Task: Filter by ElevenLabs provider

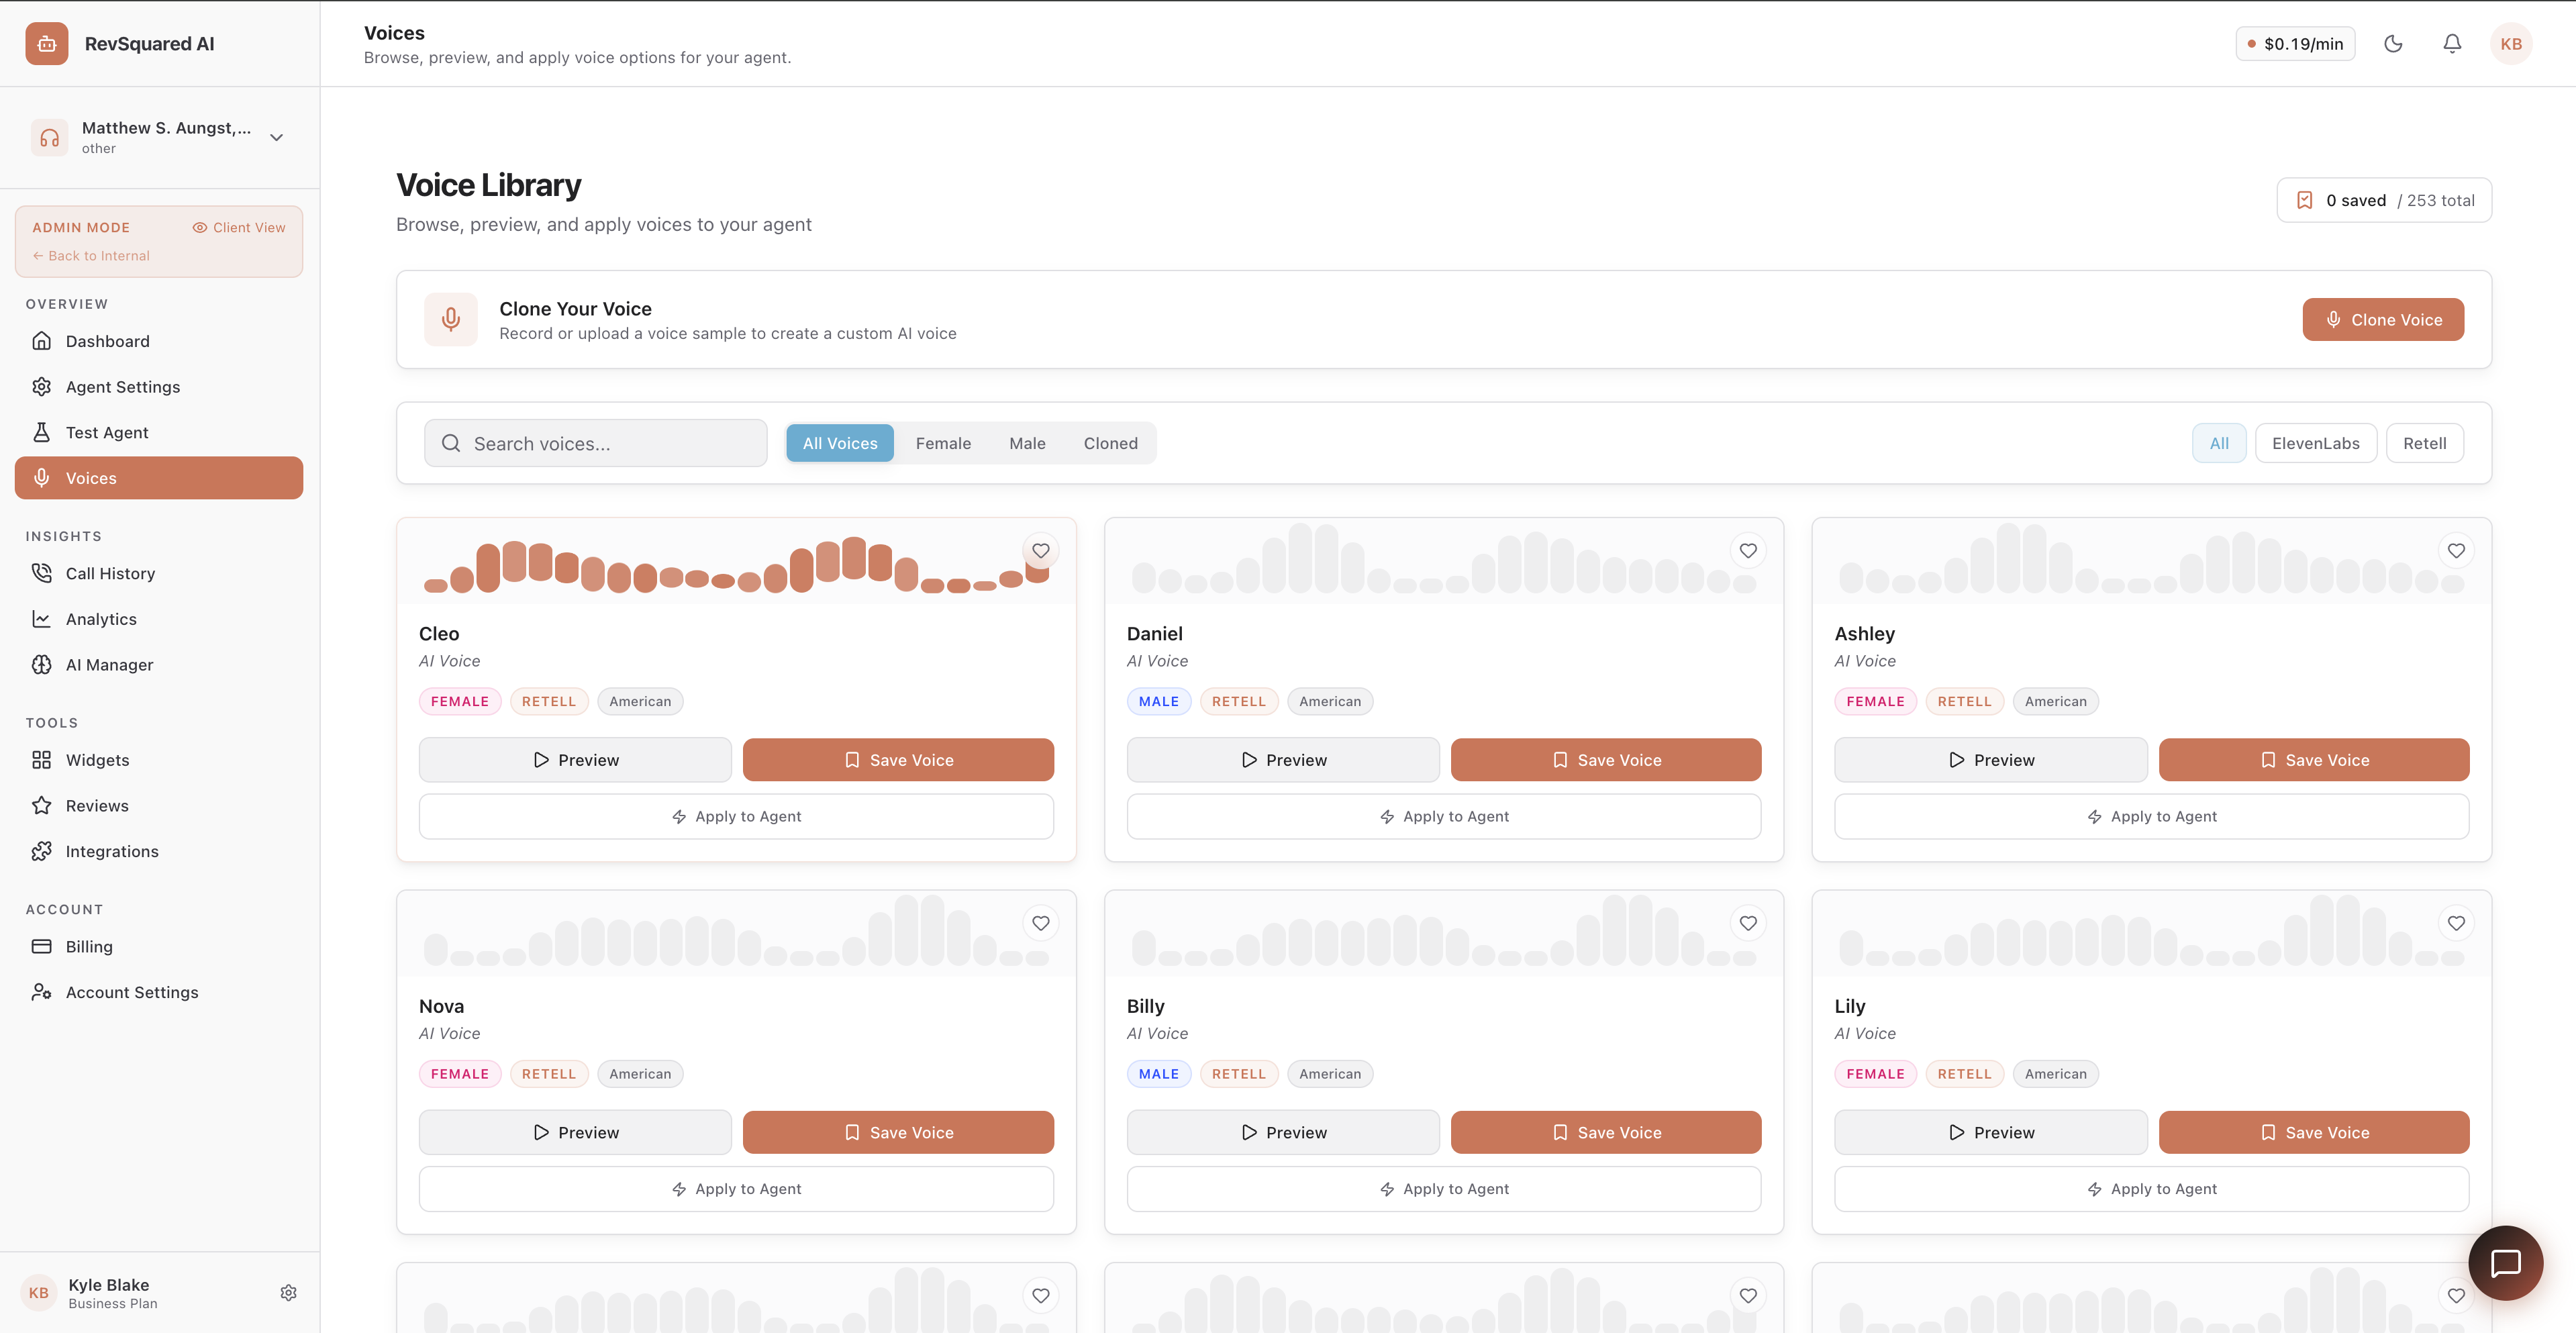Action: (2315, 443)
